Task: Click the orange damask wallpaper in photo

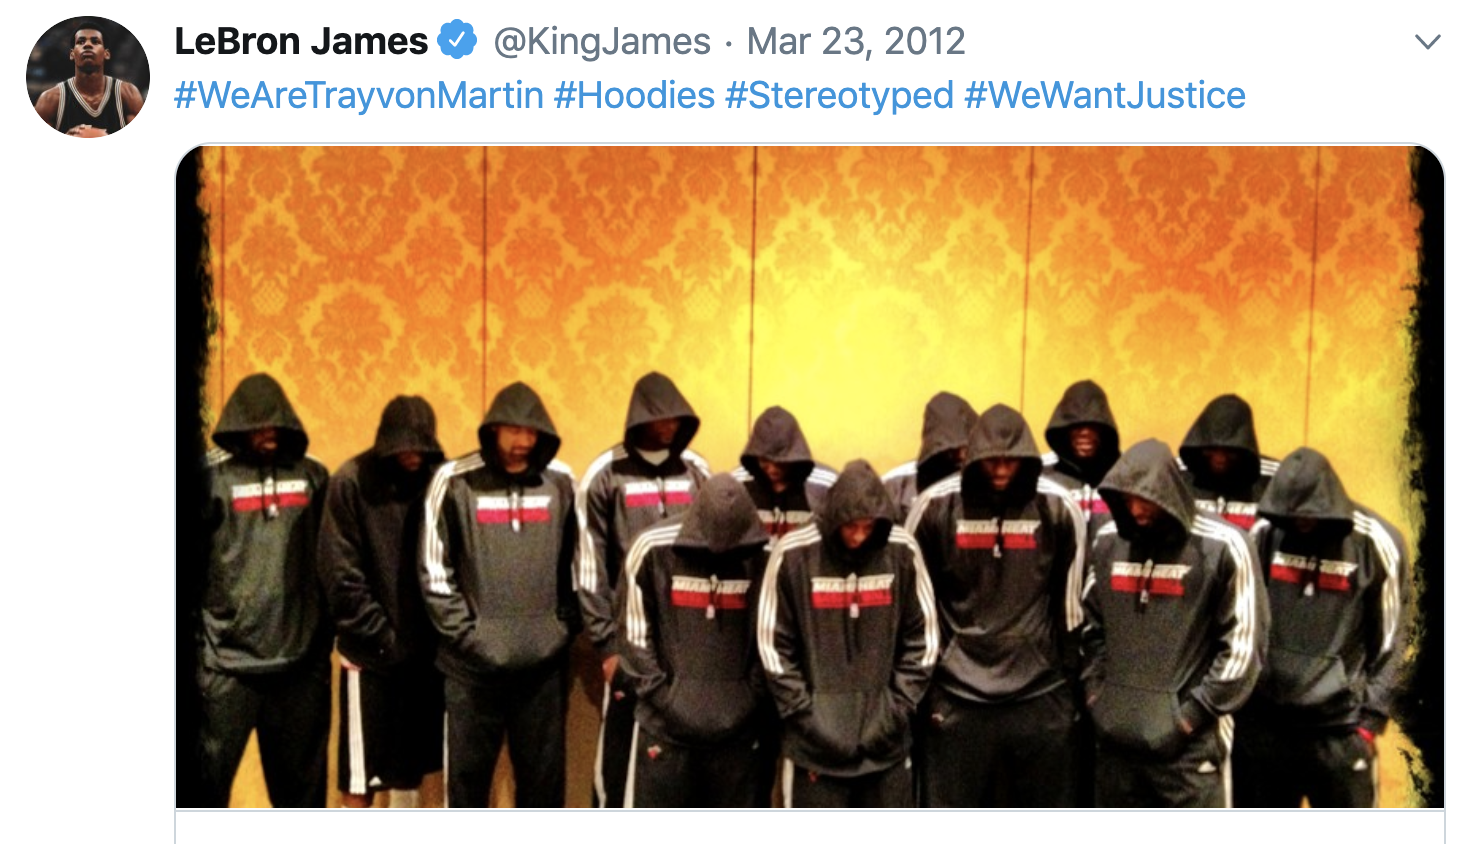Action: 810,260
